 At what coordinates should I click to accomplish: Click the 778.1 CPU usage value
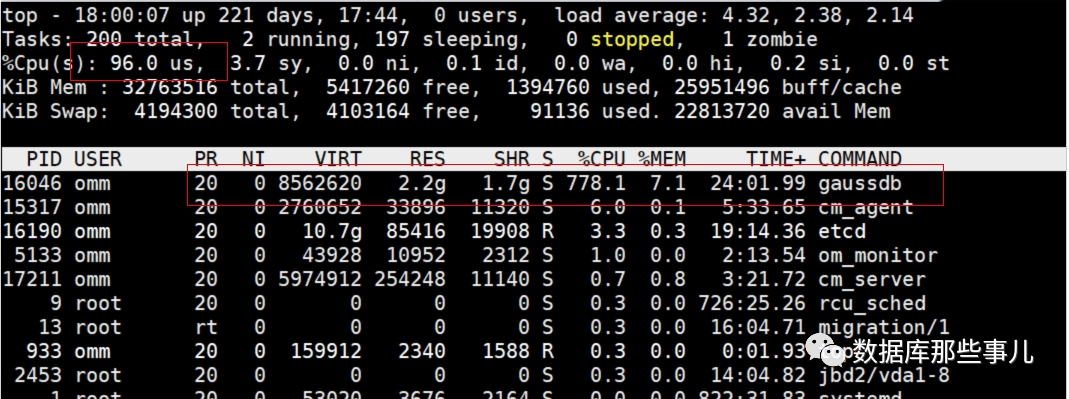[595, 183]
